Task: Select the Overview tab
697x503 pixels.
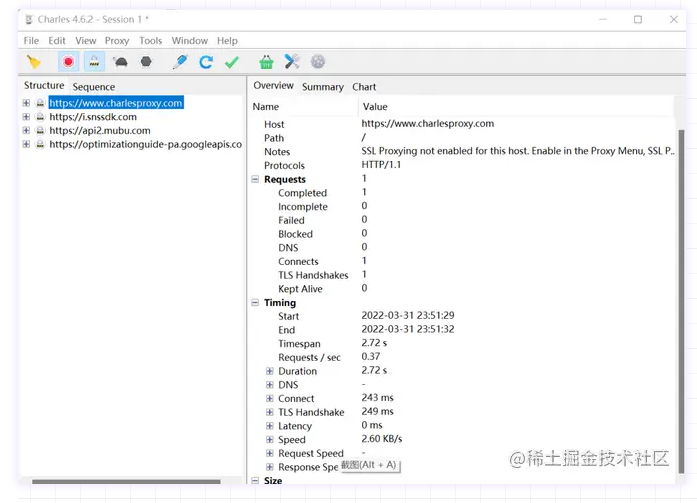Action: click(273, 85)
